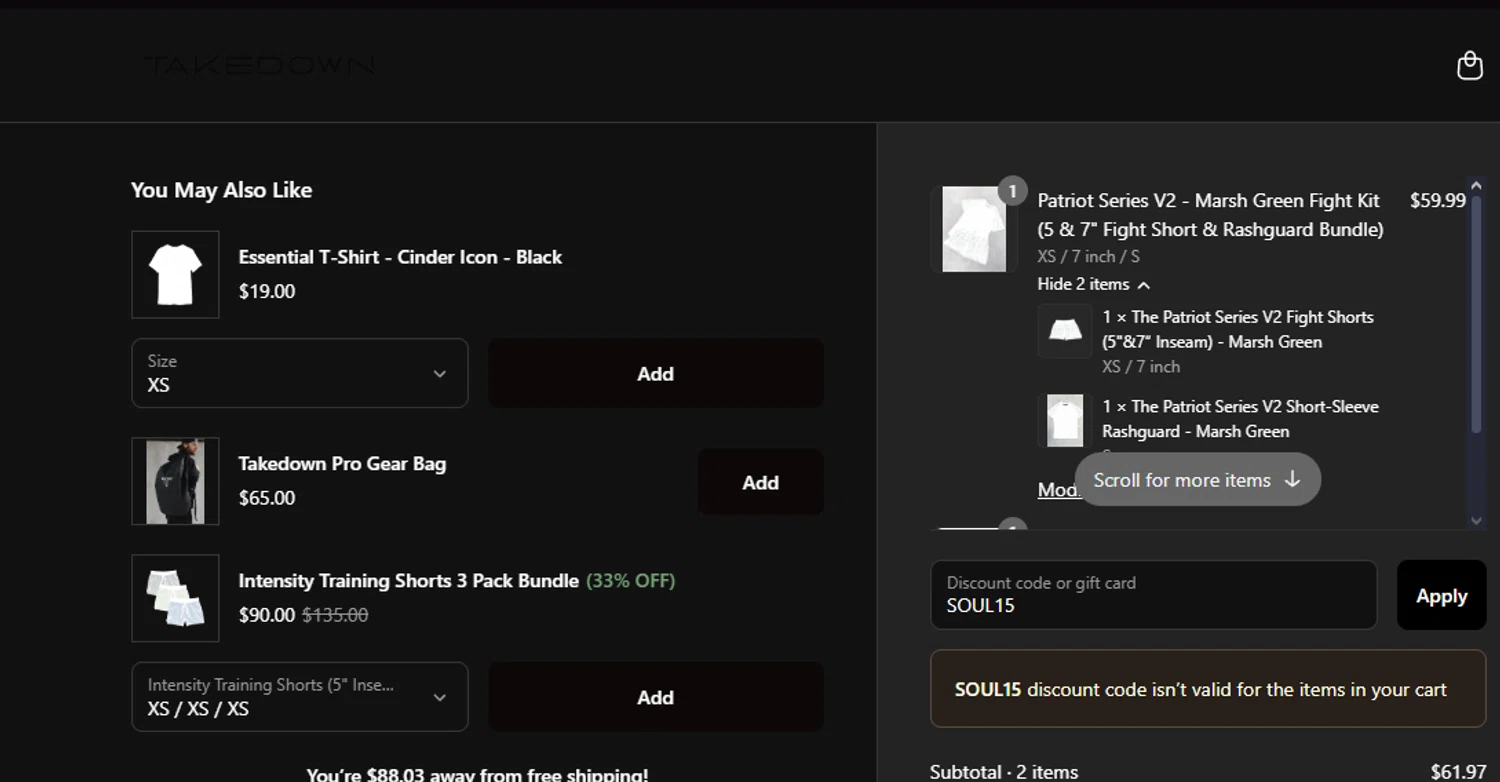1500x782 pixels.
Task: Add the Takedown Pro Gear Bag
Action: click(761, 482)
